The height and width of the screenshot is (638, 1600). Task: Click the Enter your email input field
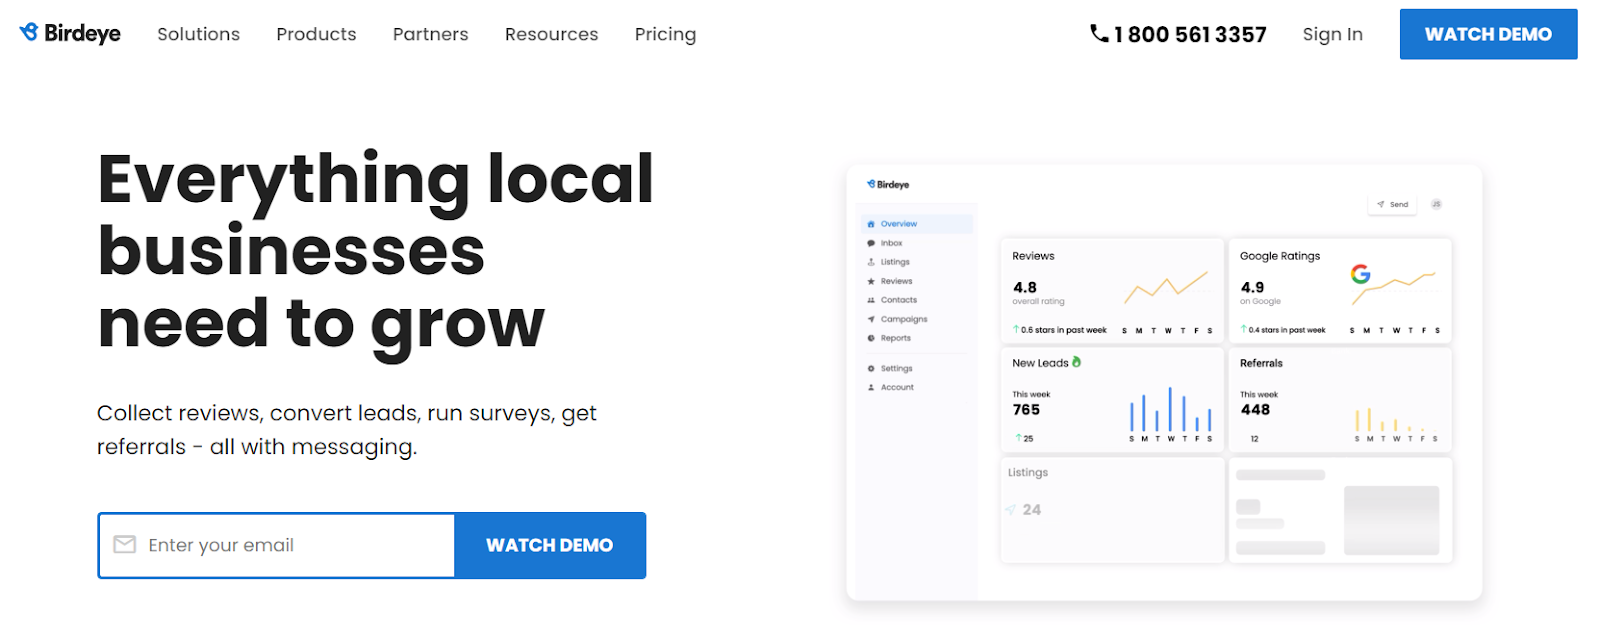coord(277,545)
